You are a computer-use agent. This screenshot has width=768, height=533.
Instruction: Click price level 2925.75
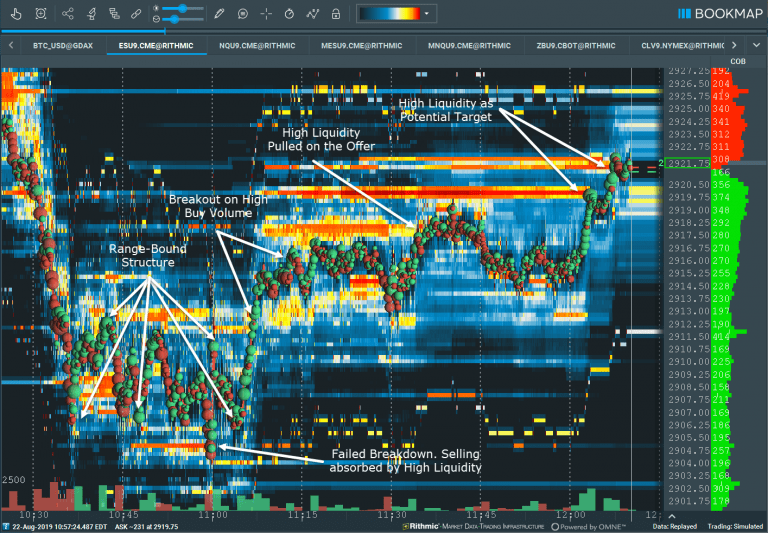click(689, 97)
